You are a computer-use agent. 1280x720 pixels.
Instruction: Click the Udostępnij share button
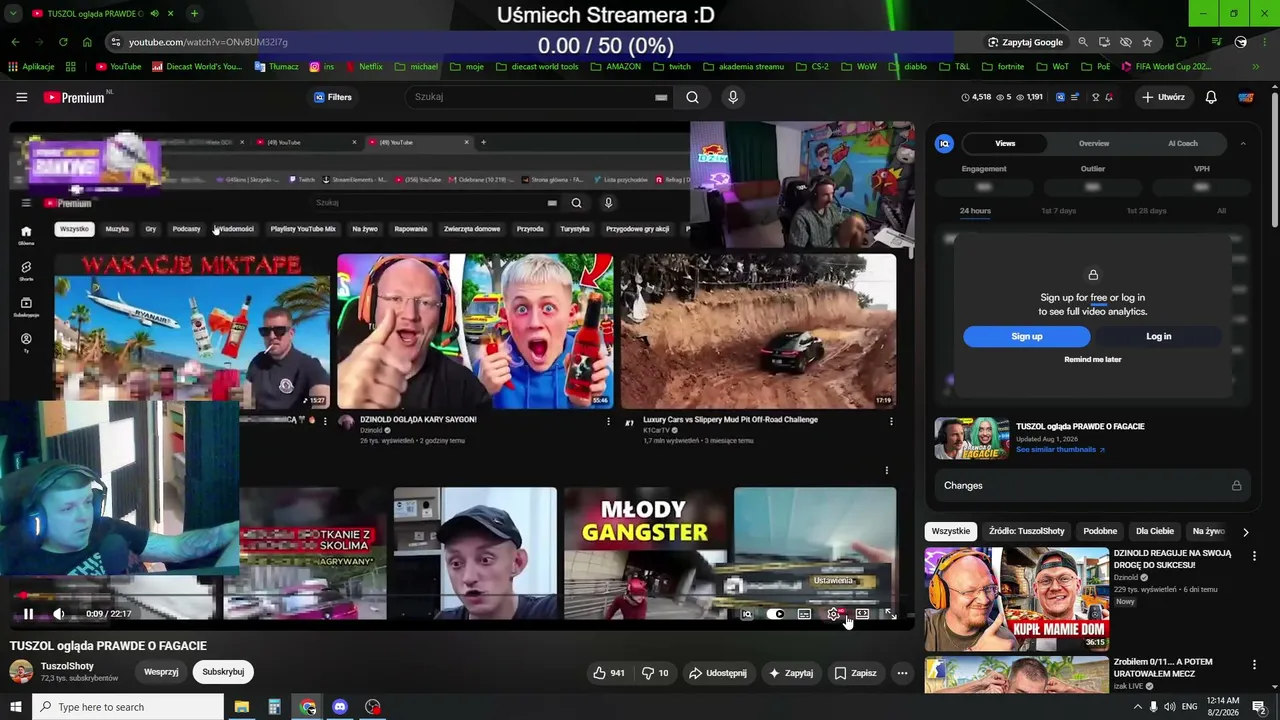point(718,673)
